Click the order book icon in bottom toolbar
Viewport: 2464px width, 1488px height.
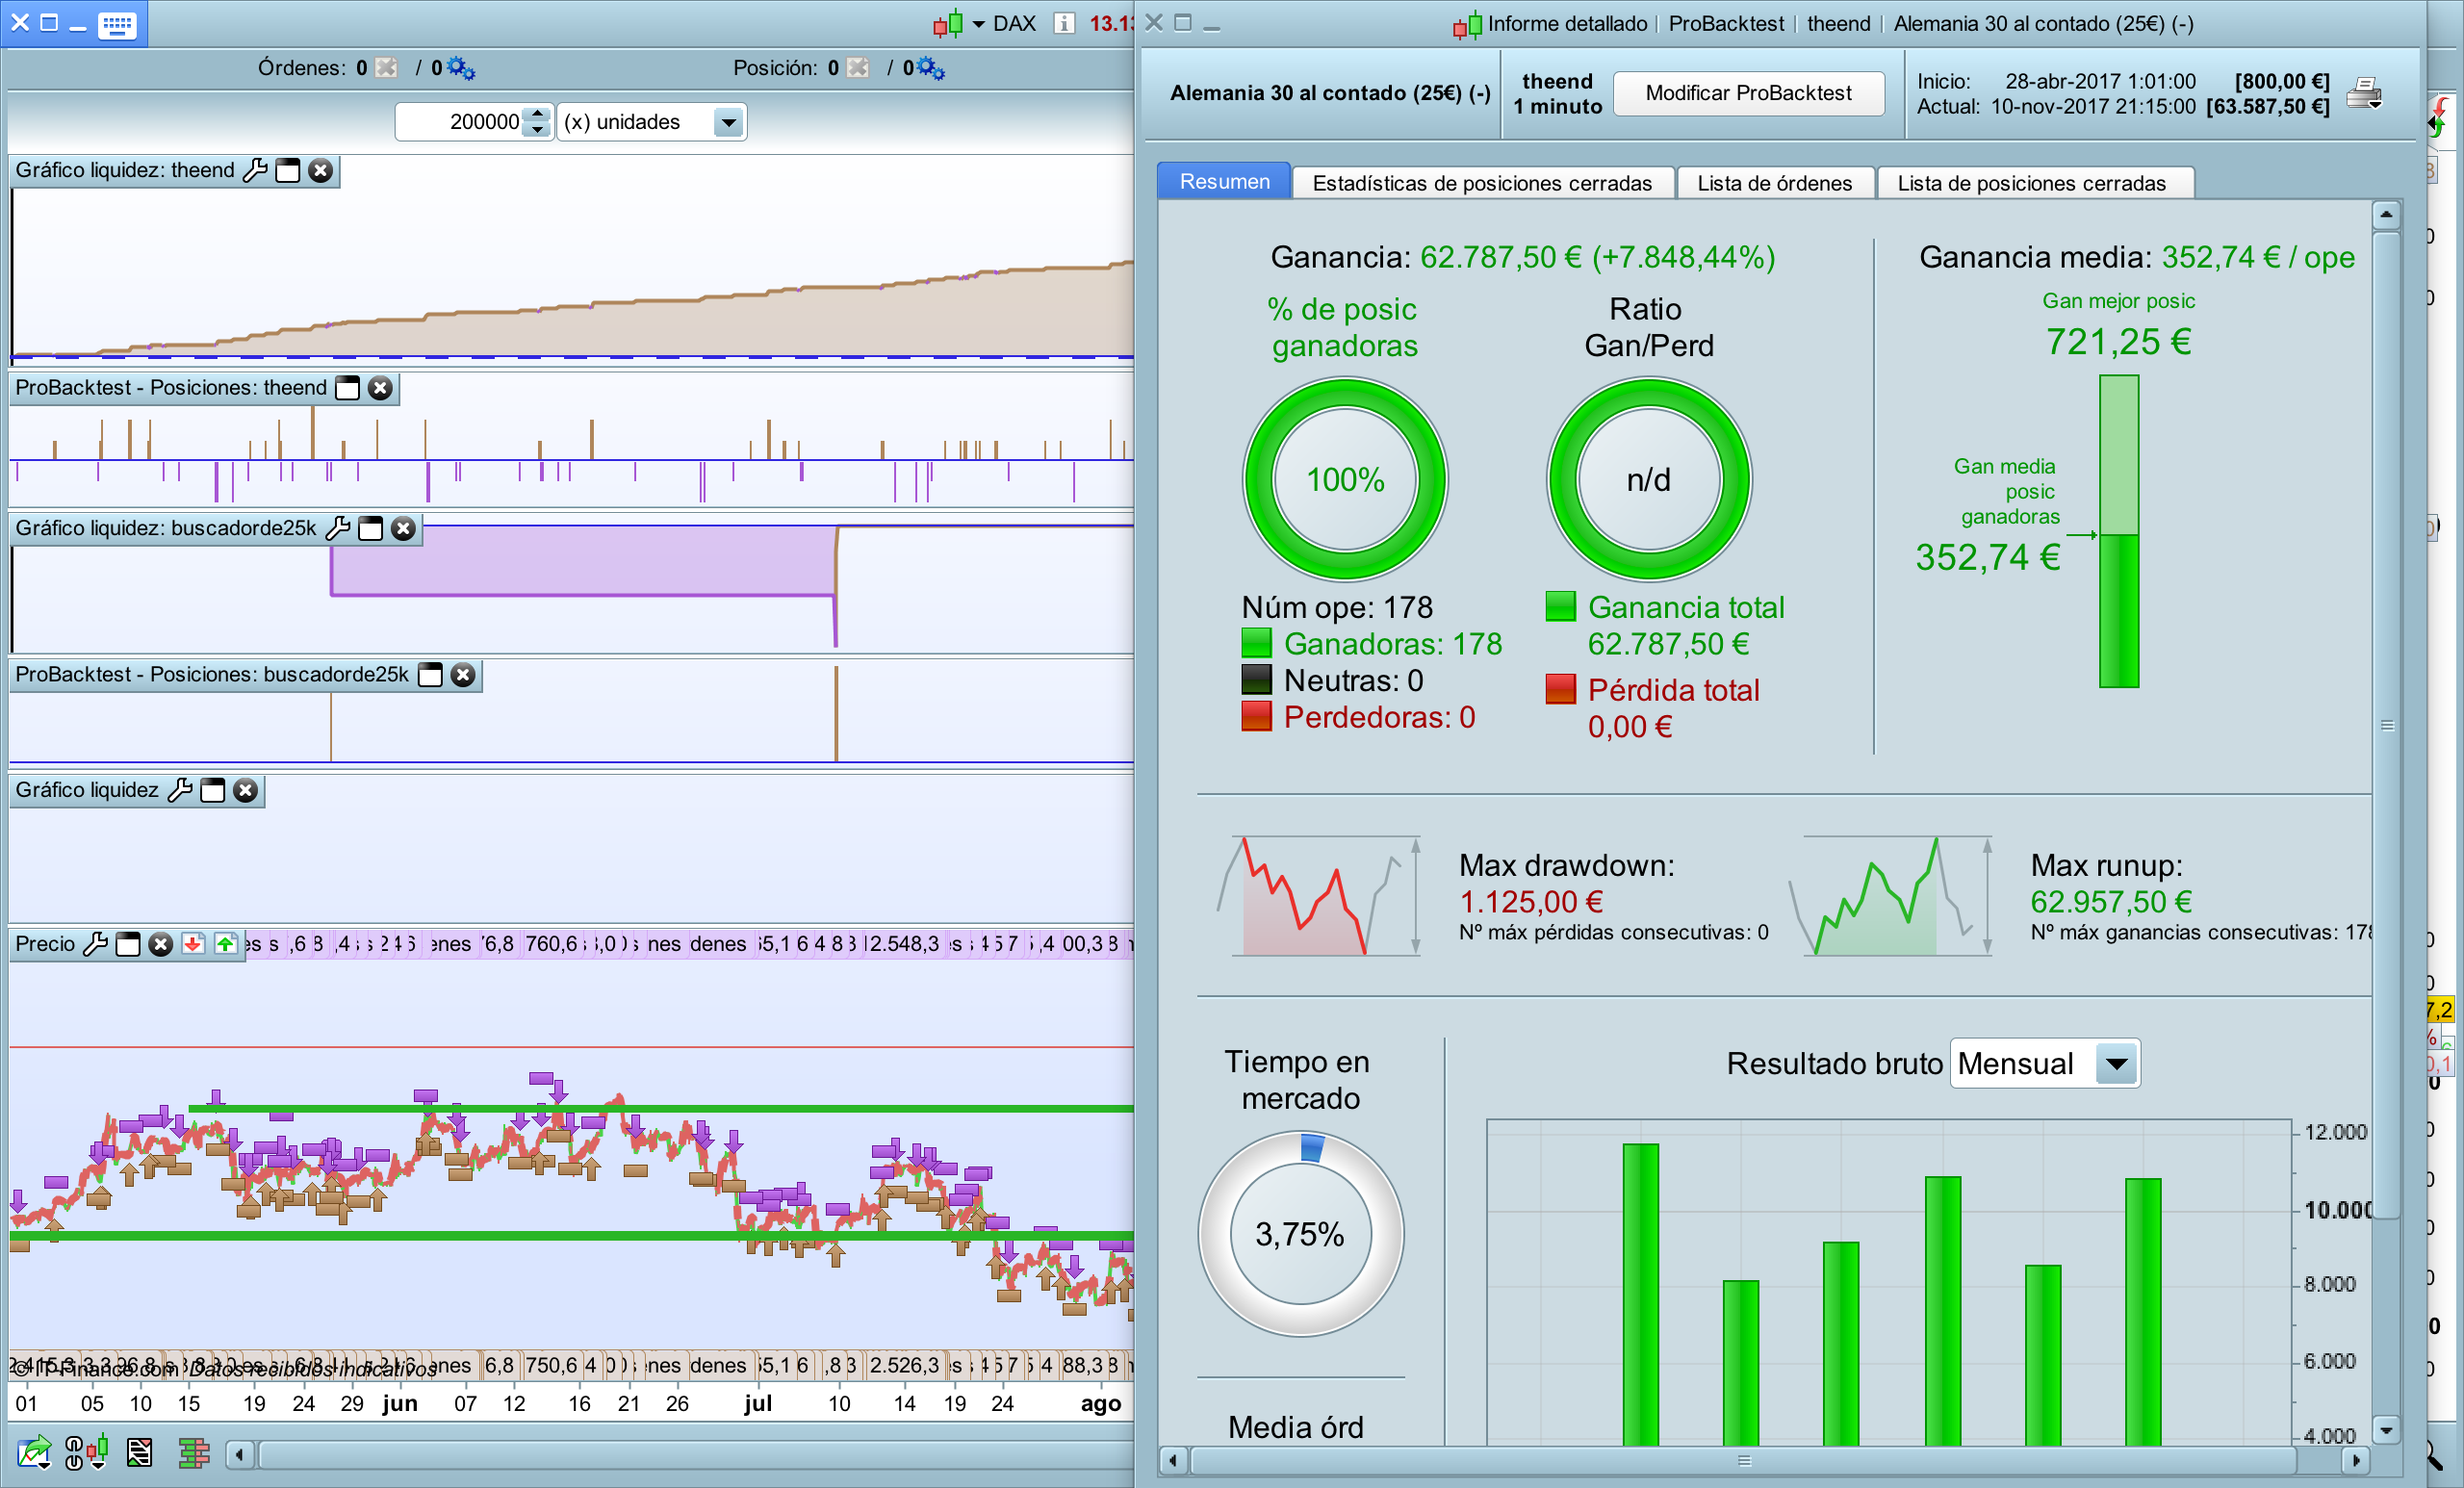coord(194,1453)
